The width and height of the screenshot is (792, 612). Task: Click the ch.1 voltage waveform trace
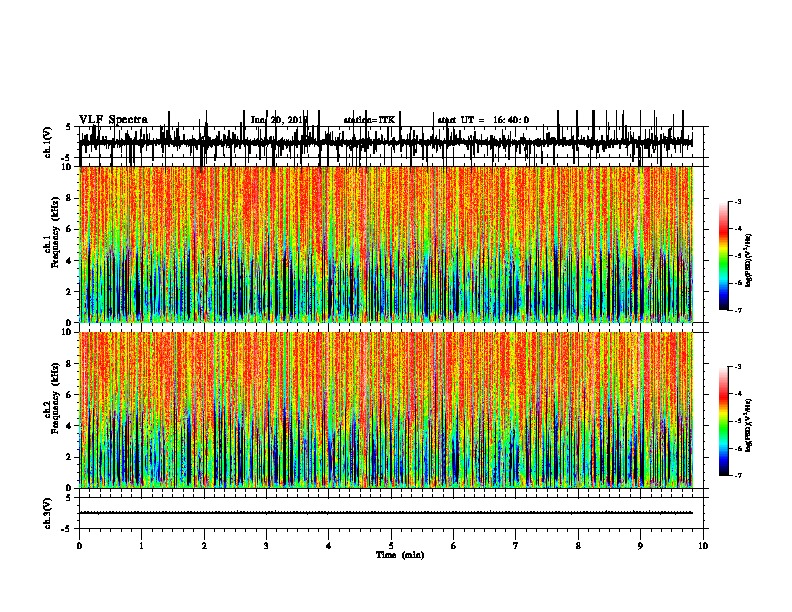(x=386, y=143)
